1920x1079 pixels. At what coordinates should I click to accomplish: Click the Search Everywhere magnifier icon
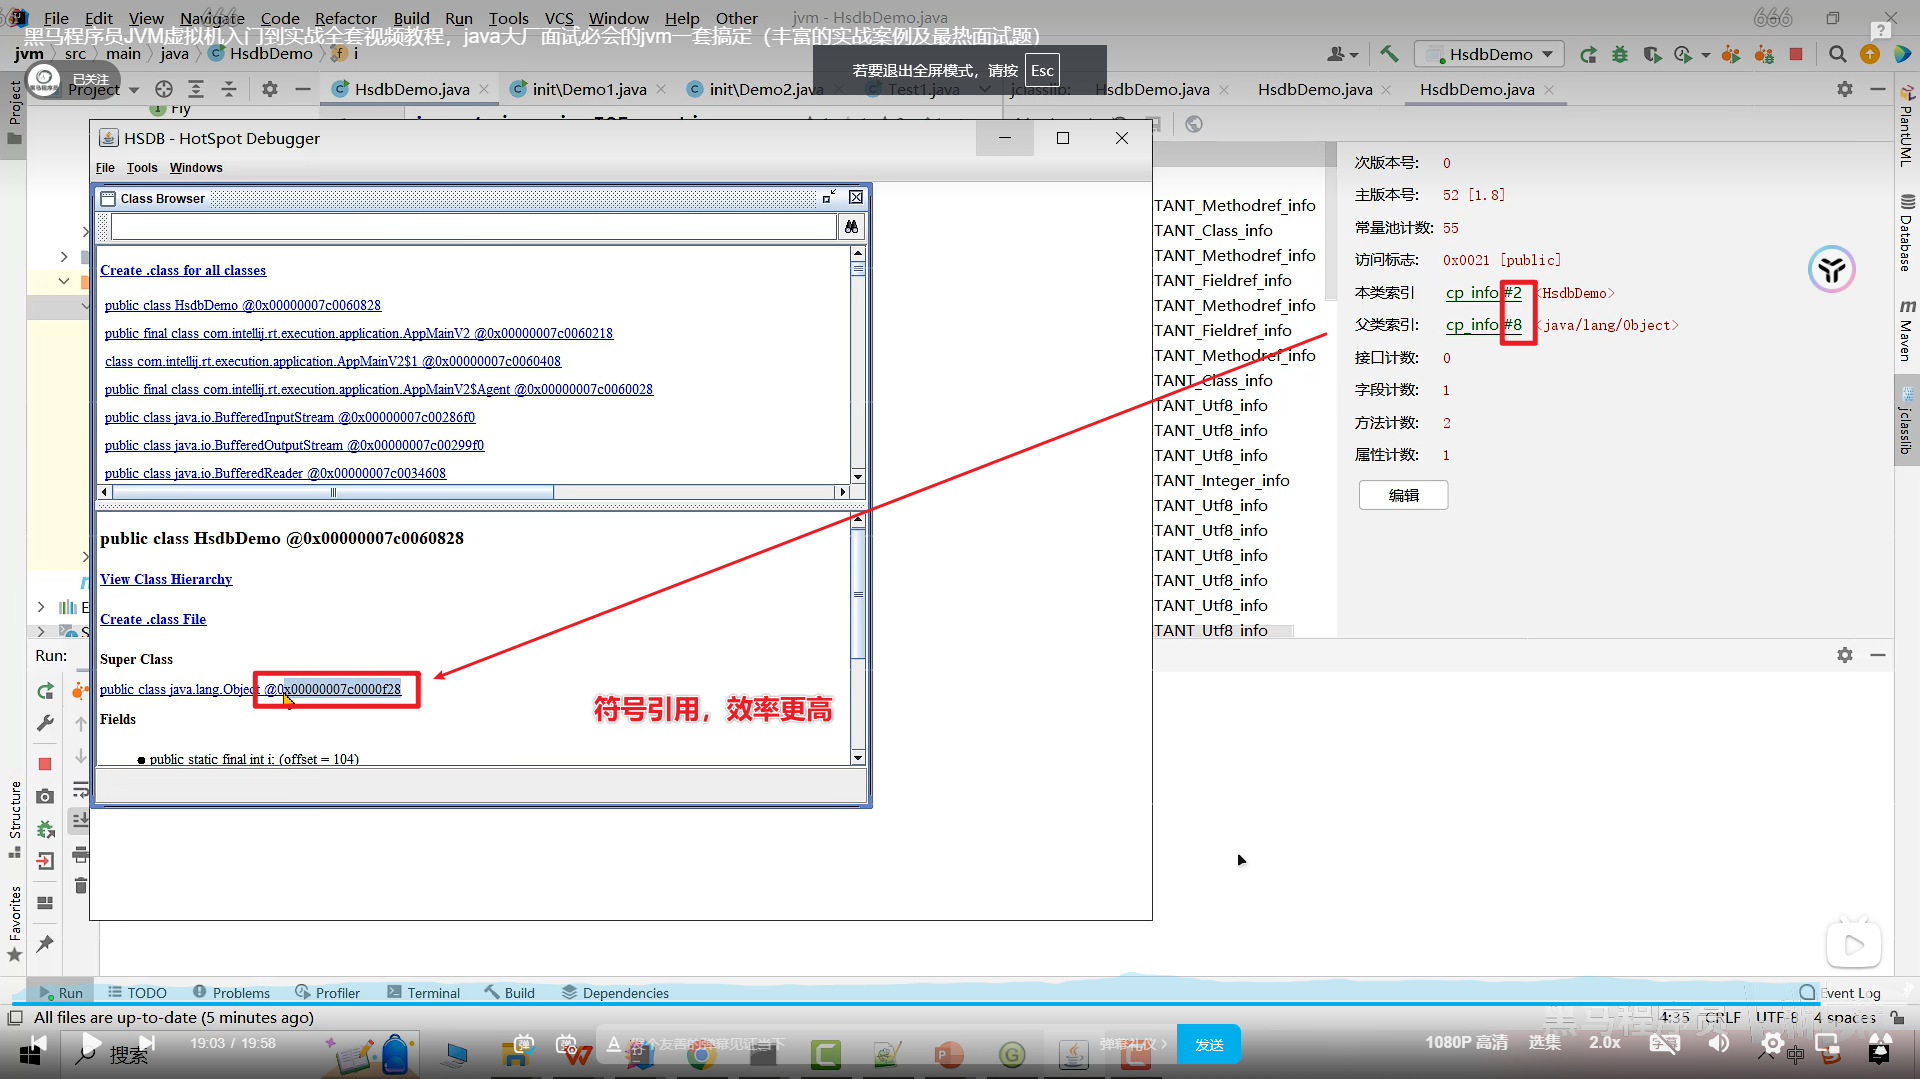tap(1837, 54)
